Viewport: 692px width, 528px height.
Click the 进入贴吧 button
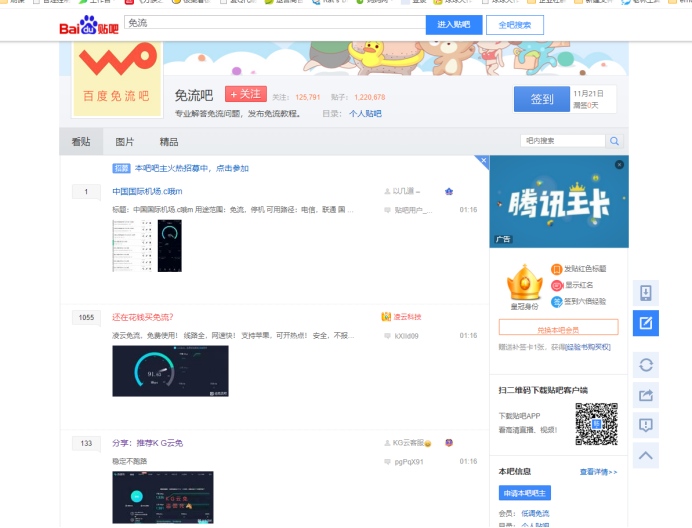pos(453,24)
